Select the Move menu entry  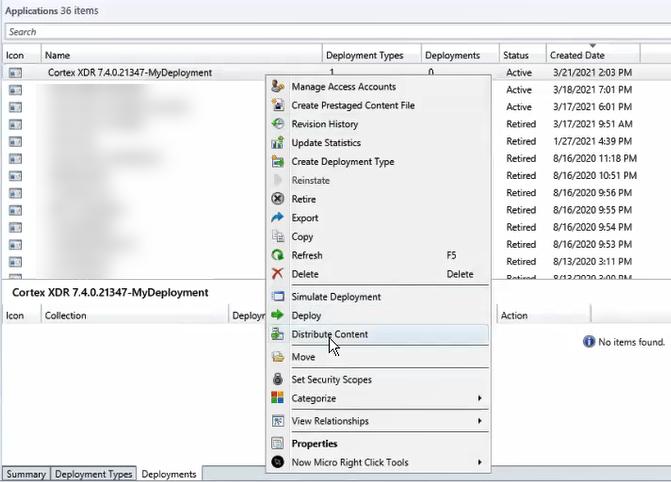(378, 357)
